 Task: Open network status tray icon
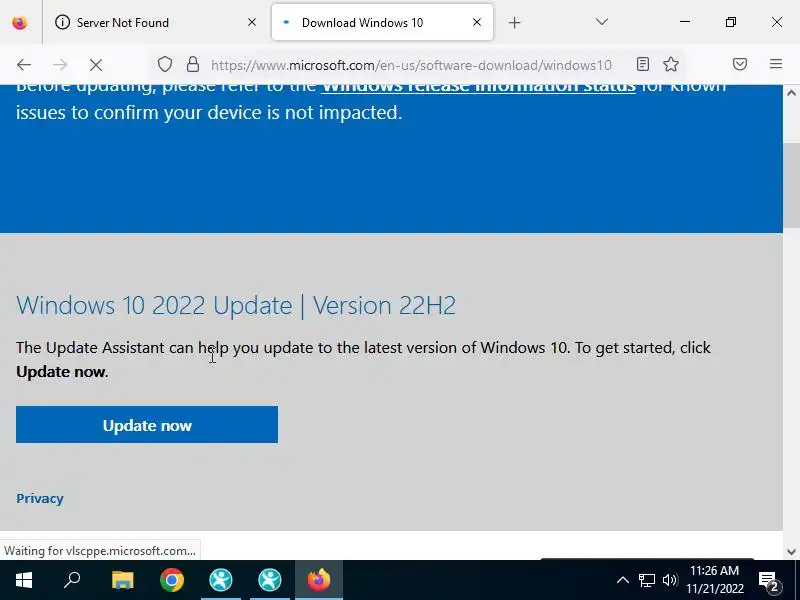pyautogui.click(x=646, y=580)
